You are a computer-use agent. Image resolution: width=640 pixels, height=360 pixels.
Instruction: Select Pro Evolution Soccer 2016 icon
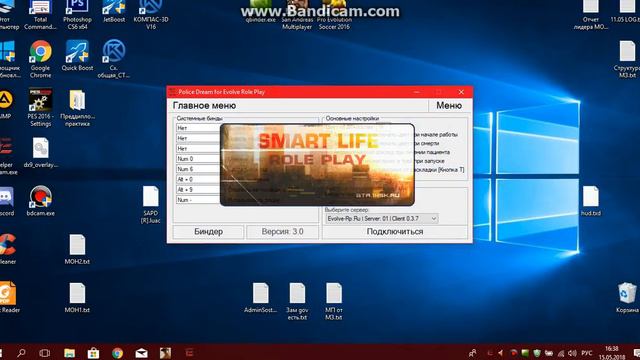pos(334,15)
